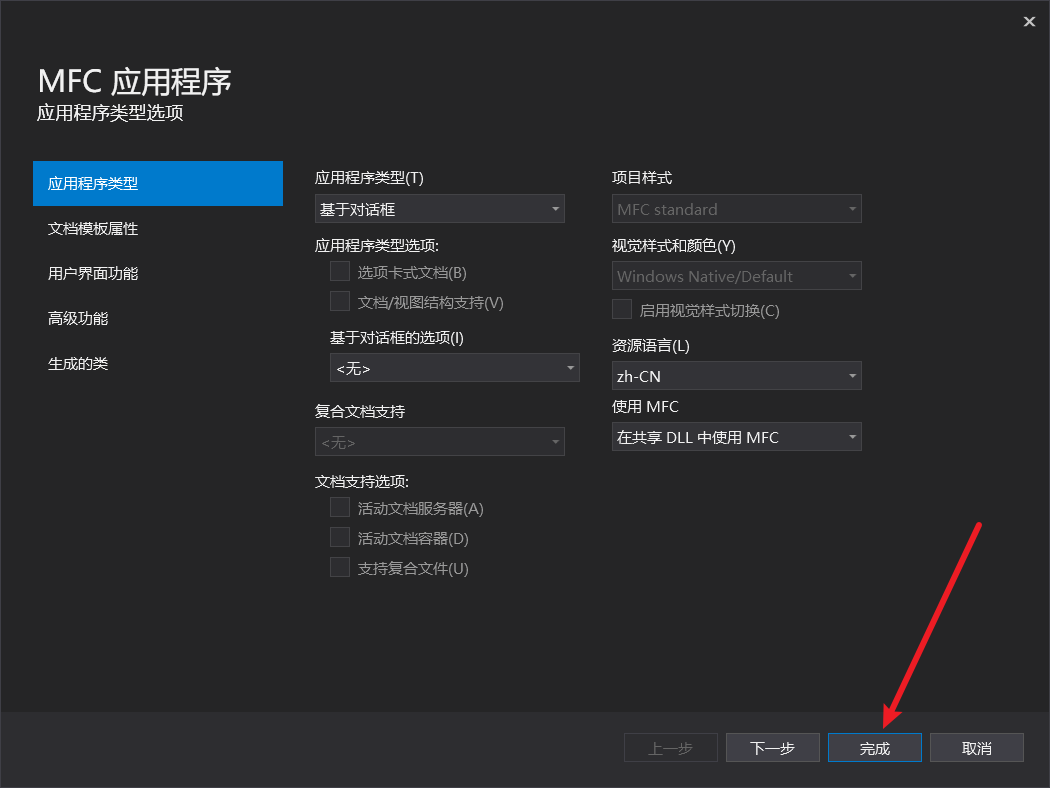1050x788 pixels.
Task: Expand the 视觉样式和颜色 dropdown
Action: [x=736, y=275]
